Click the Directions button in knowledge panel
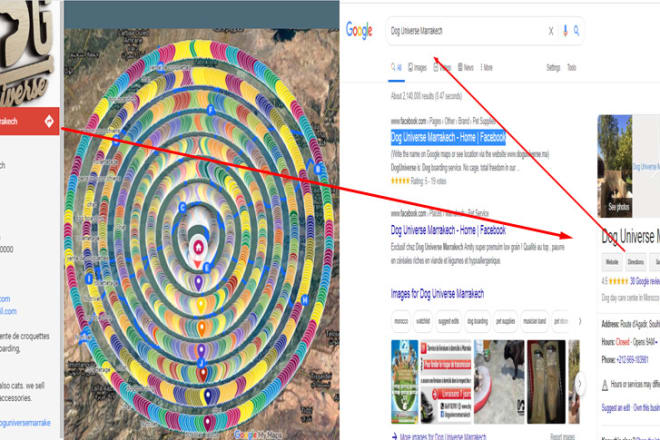Viewport: 660px width, 440px height. pyautogui.click(x=635, y=262)
